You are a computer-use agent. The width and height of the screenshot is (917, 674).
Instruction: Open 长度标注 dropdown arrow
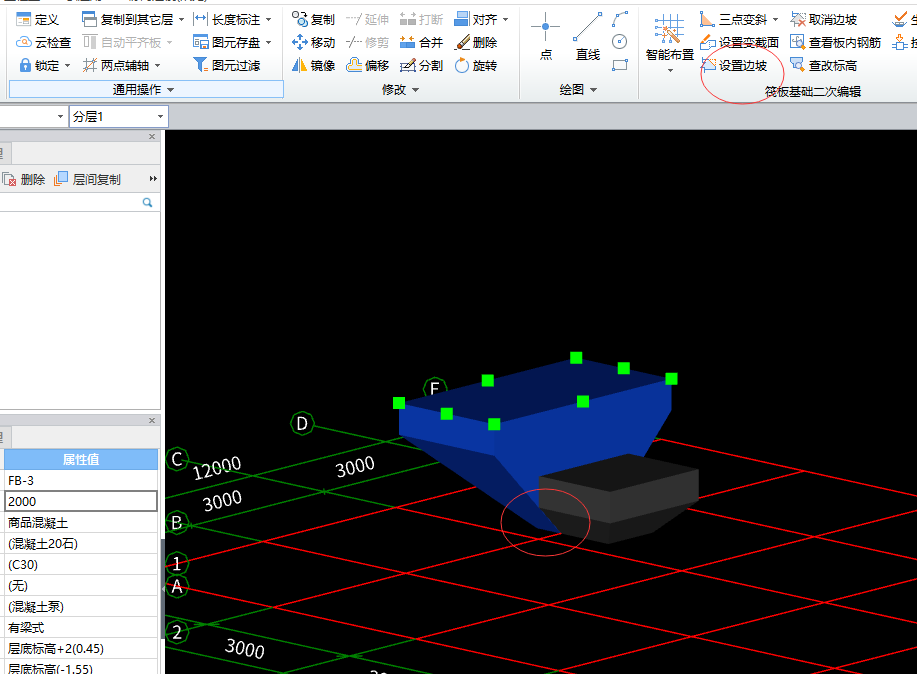[x=268, y=20]
